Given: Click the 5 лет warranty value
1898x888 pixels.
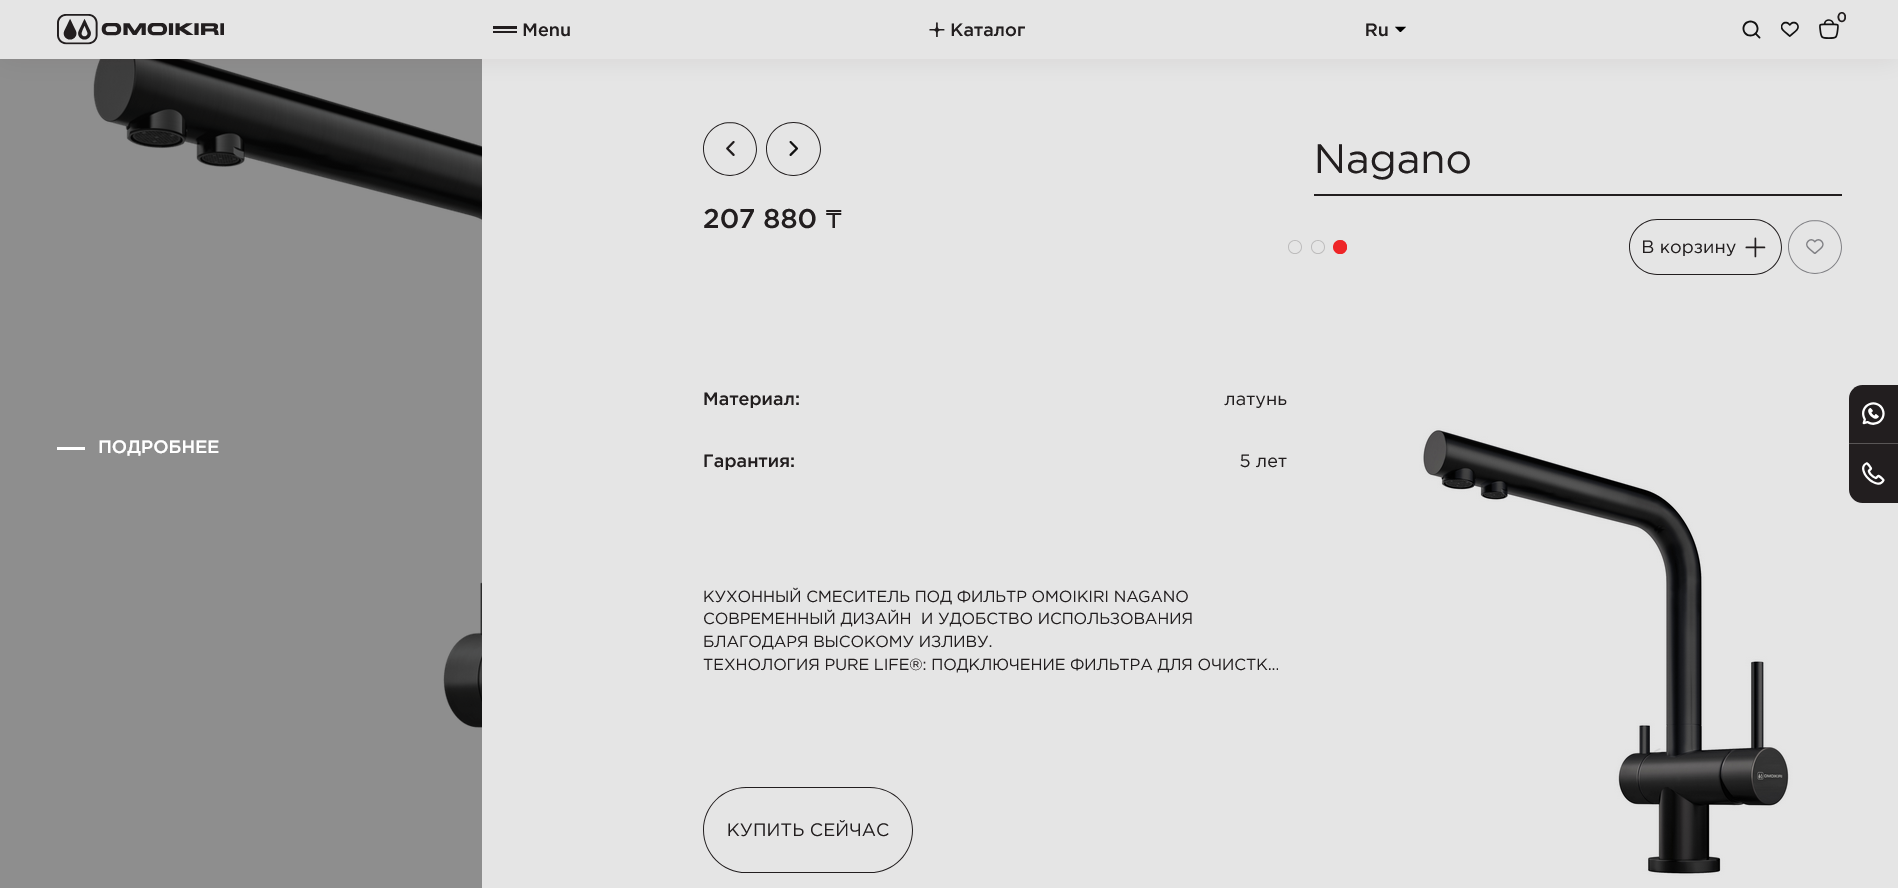Looking at the screenshot, I should (1263, 461).
